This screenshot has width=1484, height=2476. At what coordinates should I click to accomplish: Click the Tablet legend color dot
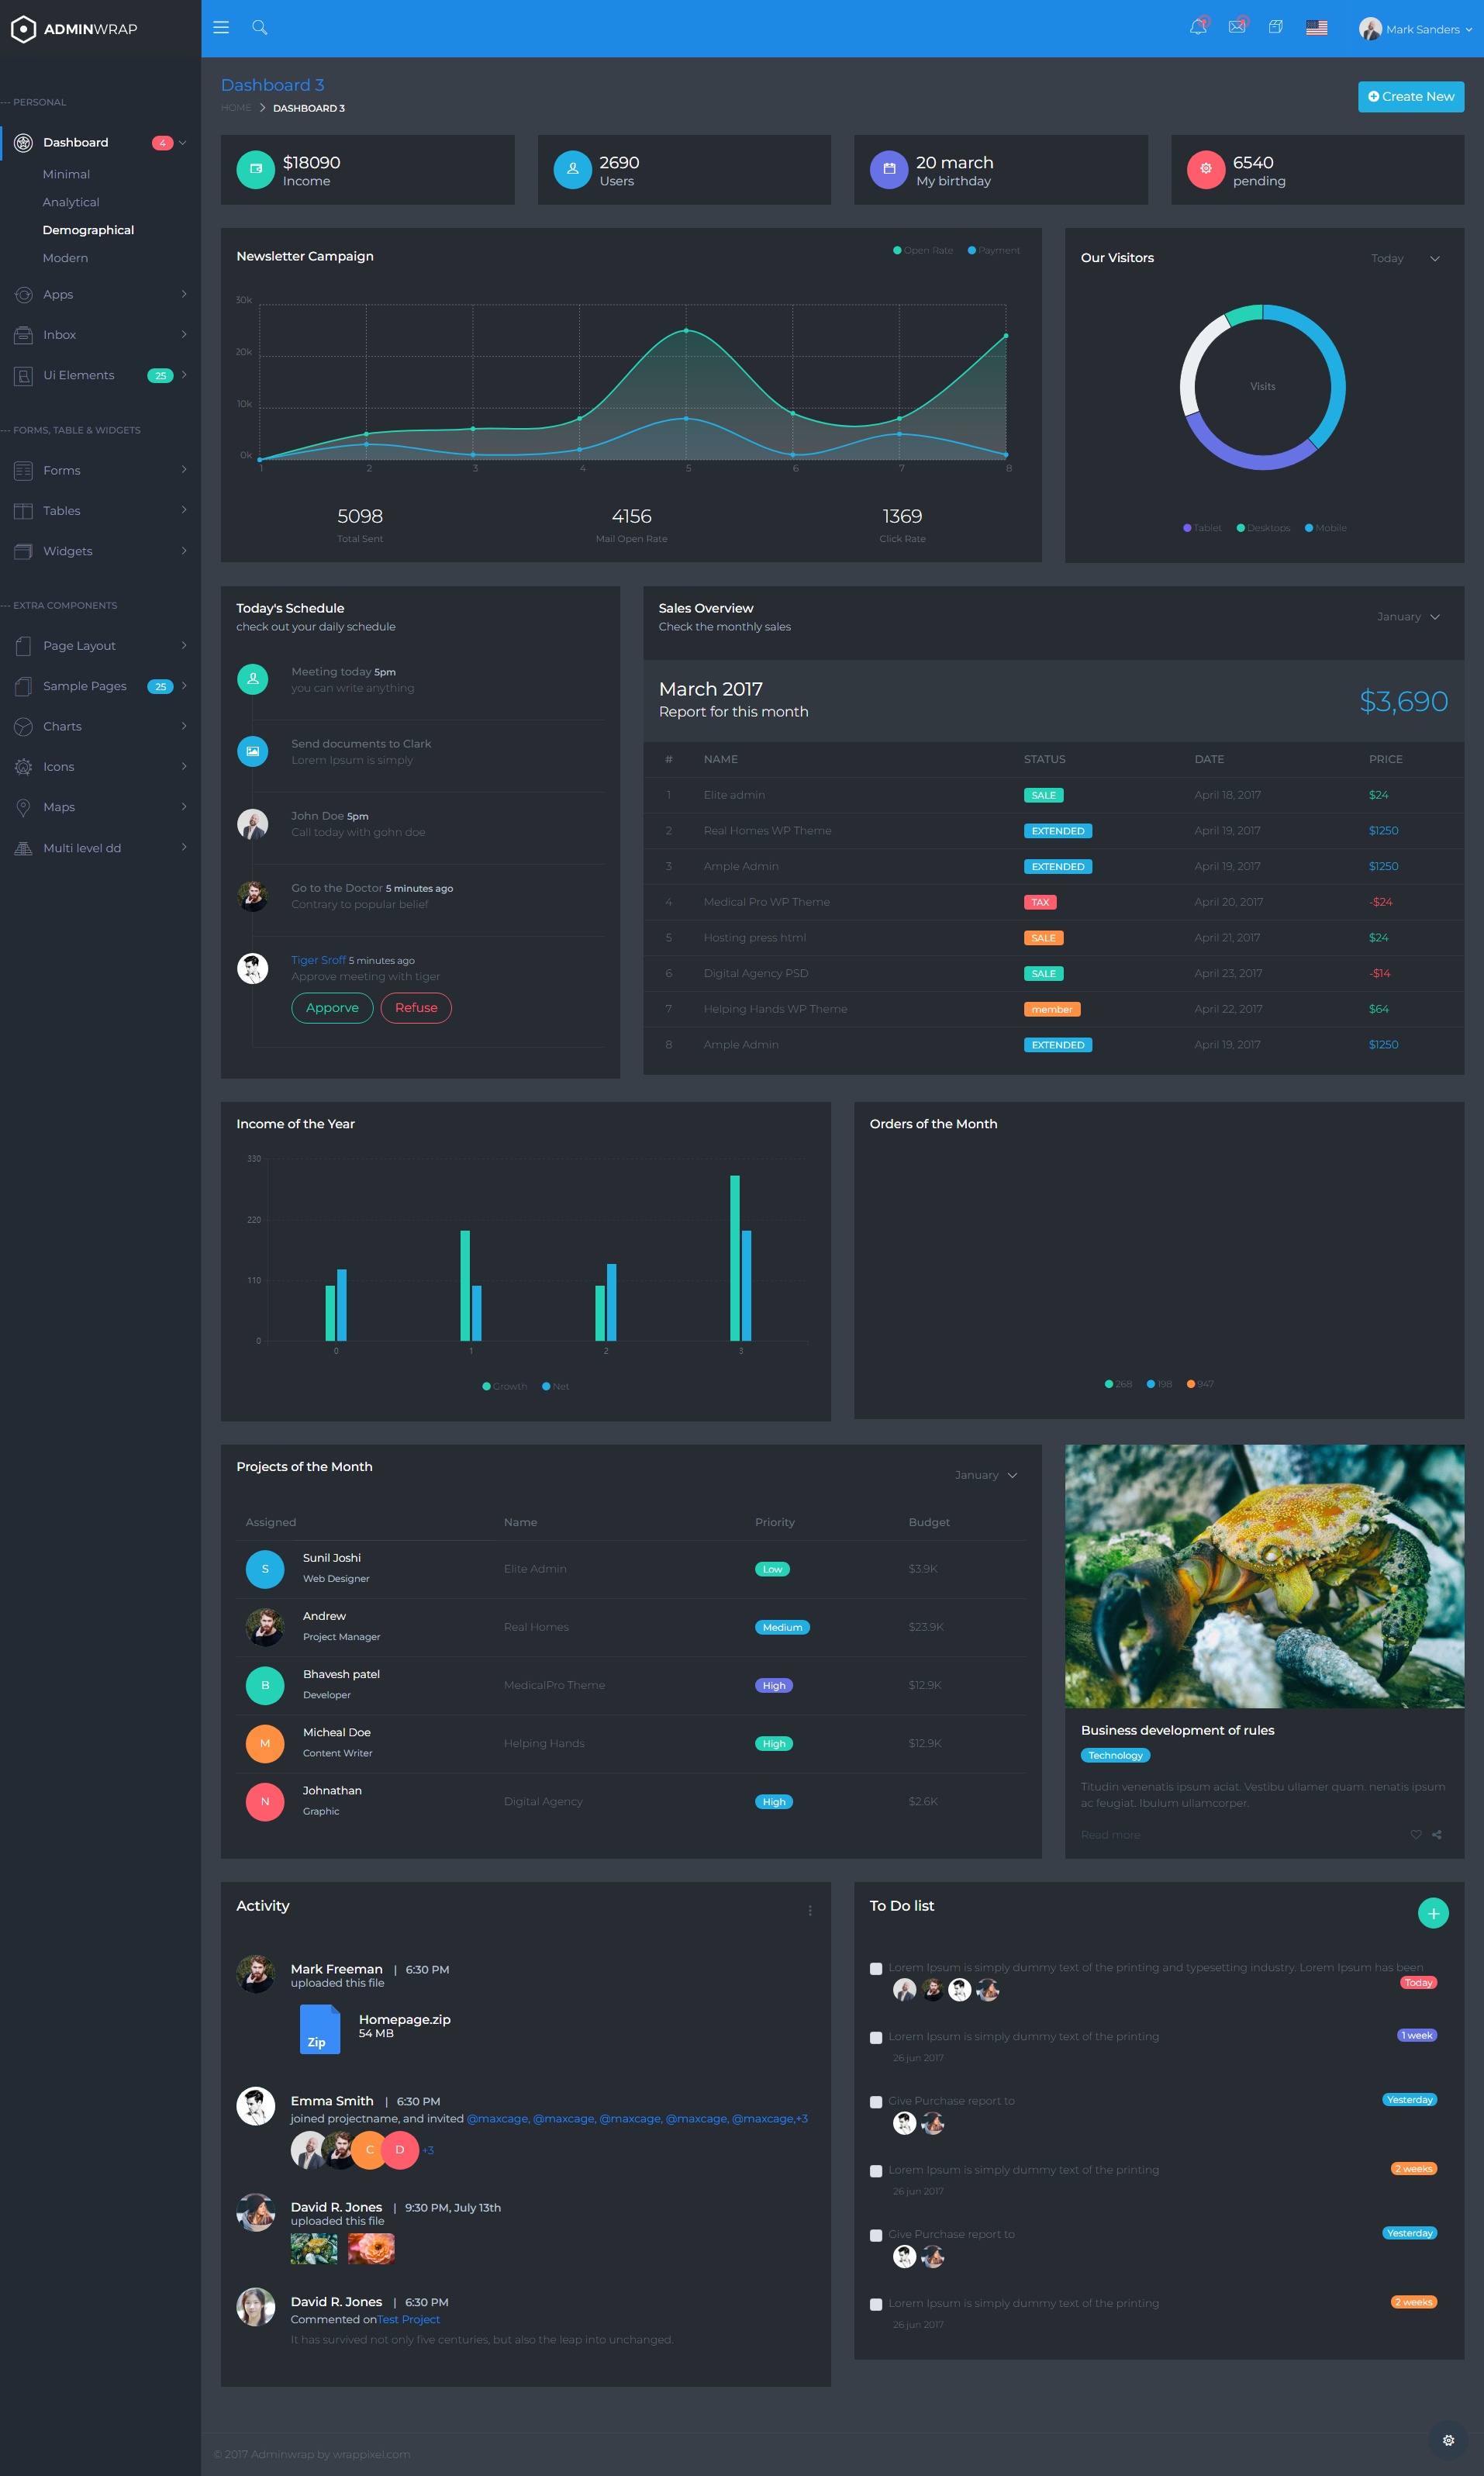tap(1187, 528)
